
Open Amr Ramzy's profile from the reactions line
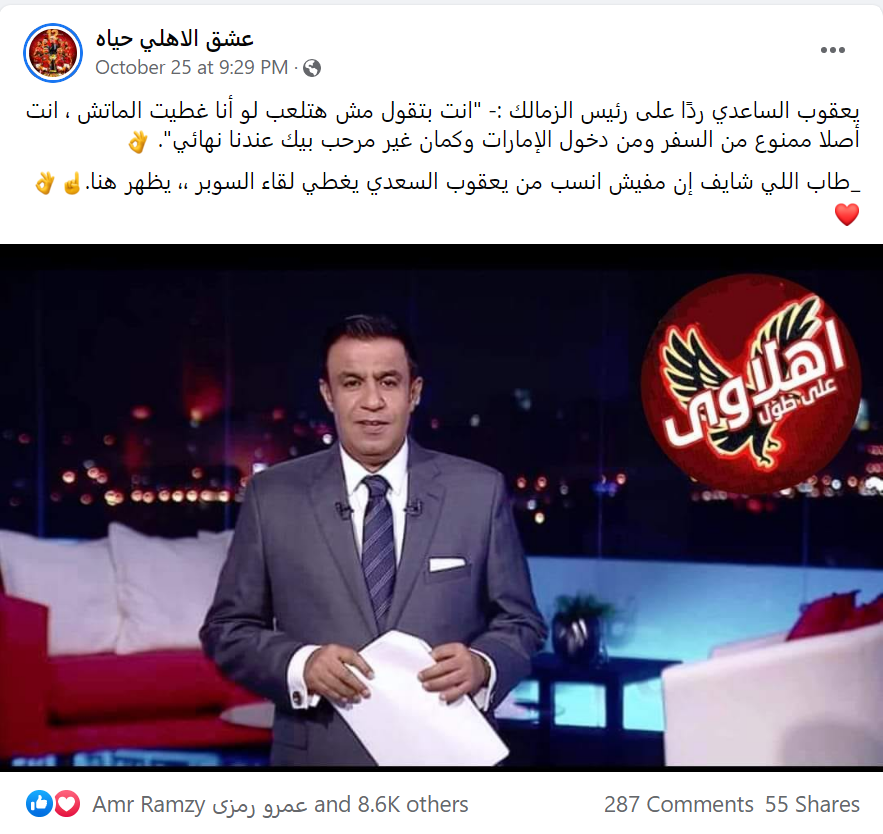point(200,804)
